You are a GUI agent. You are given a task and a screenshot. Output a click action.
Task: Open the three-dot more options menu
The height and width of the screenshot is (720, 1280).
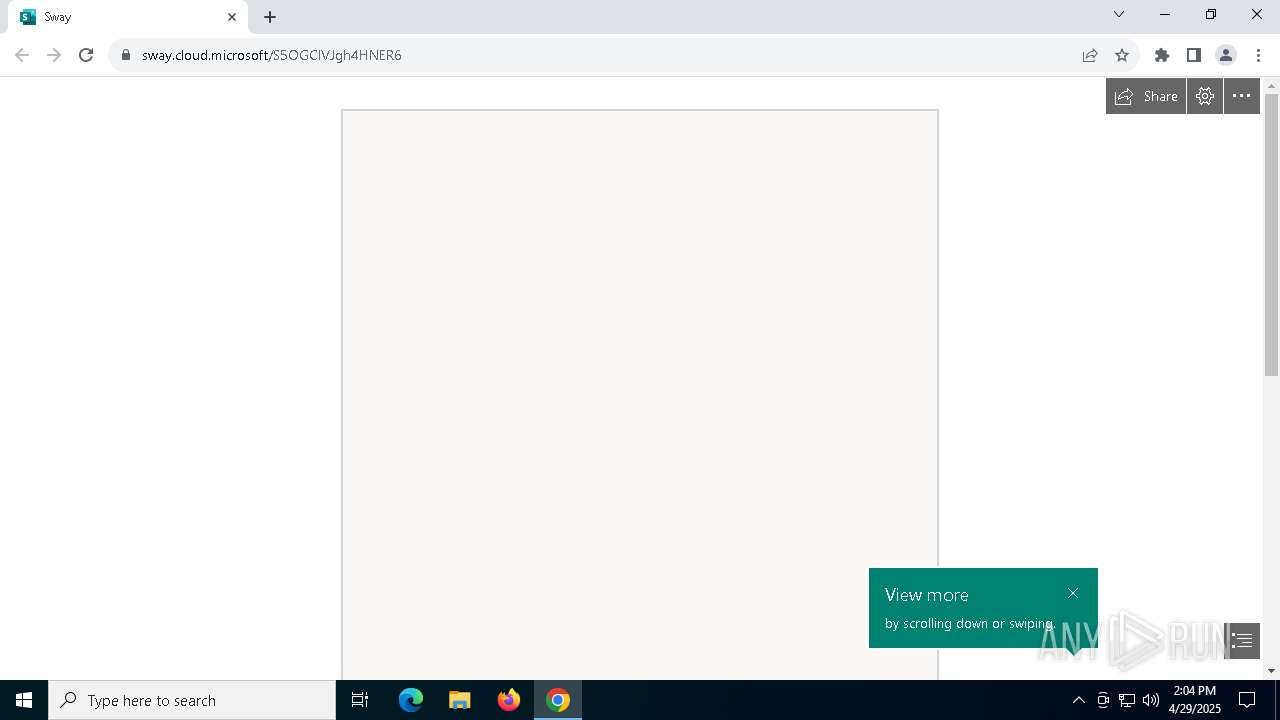(x=1242, y=96)
